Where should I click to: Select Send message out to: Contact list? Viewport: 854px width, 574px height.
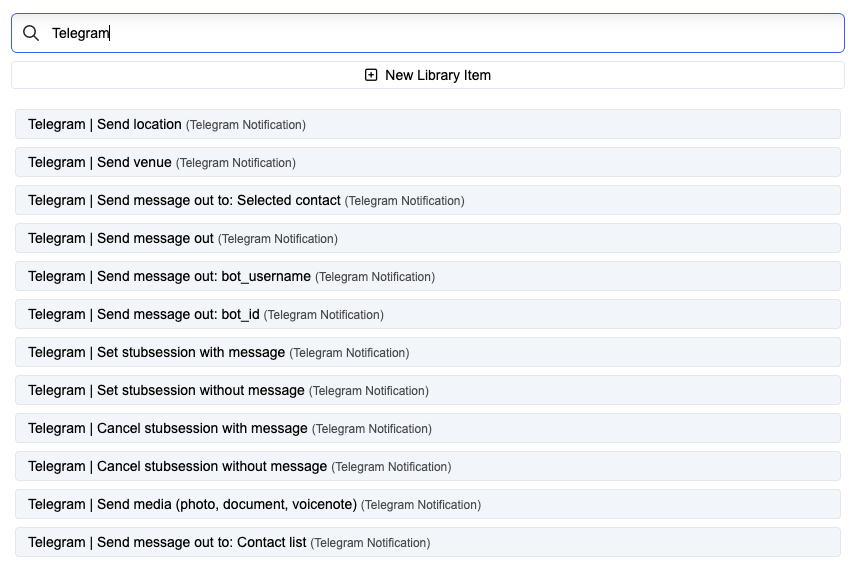click(x=428, y=542)
